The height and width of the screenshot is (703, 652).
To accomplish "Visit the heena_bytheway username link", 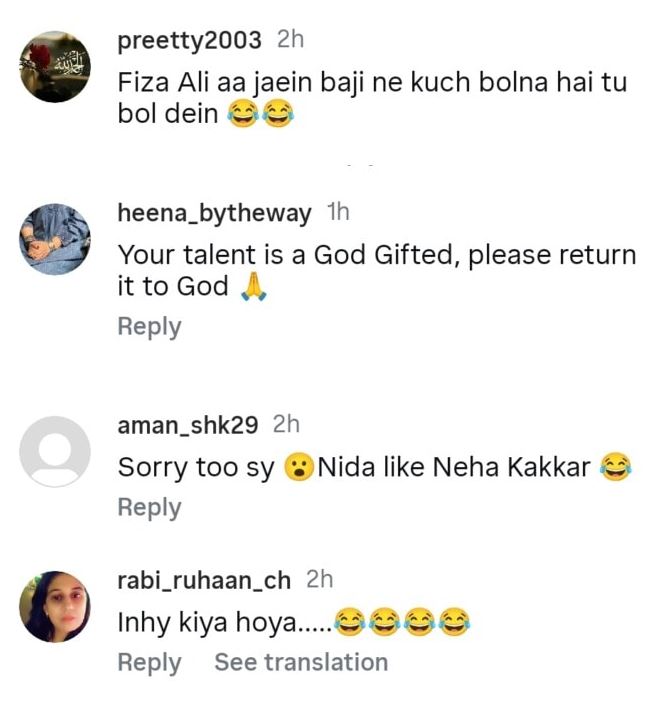I will pyautogui.click(x=215, y=213).
